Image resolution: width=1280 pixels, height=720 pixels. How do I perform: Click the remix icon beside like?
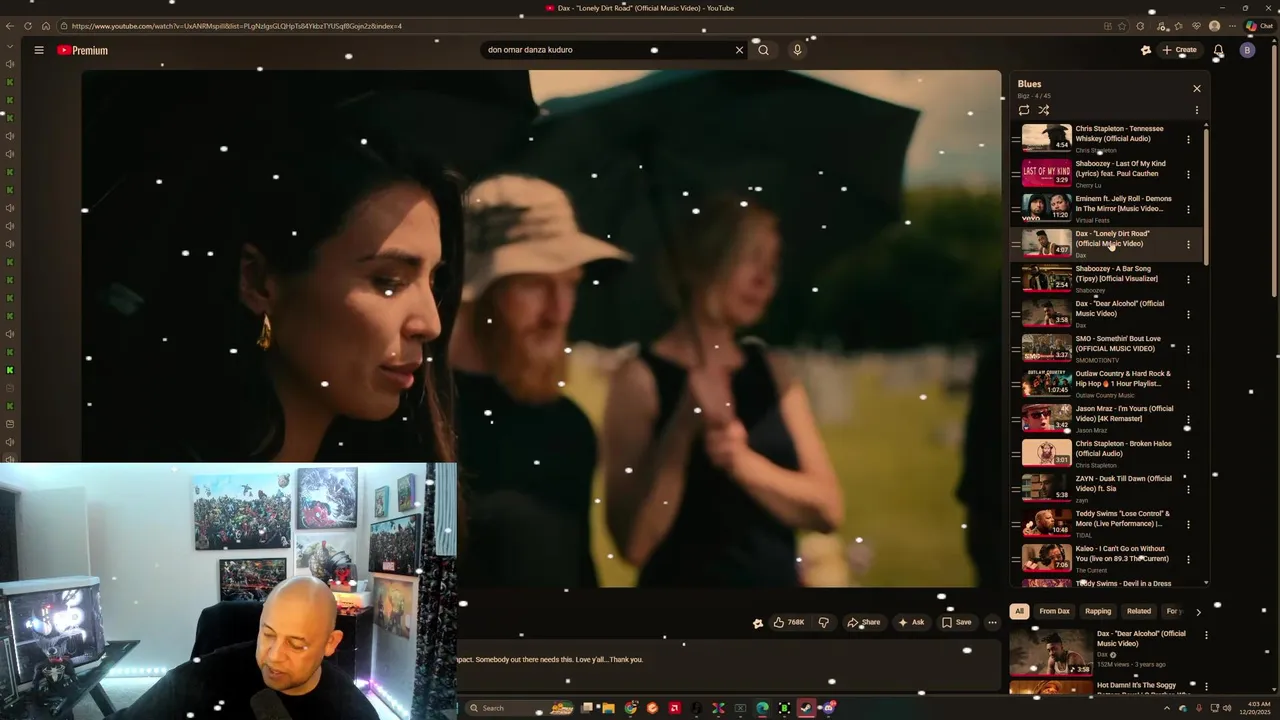[757, 622]
